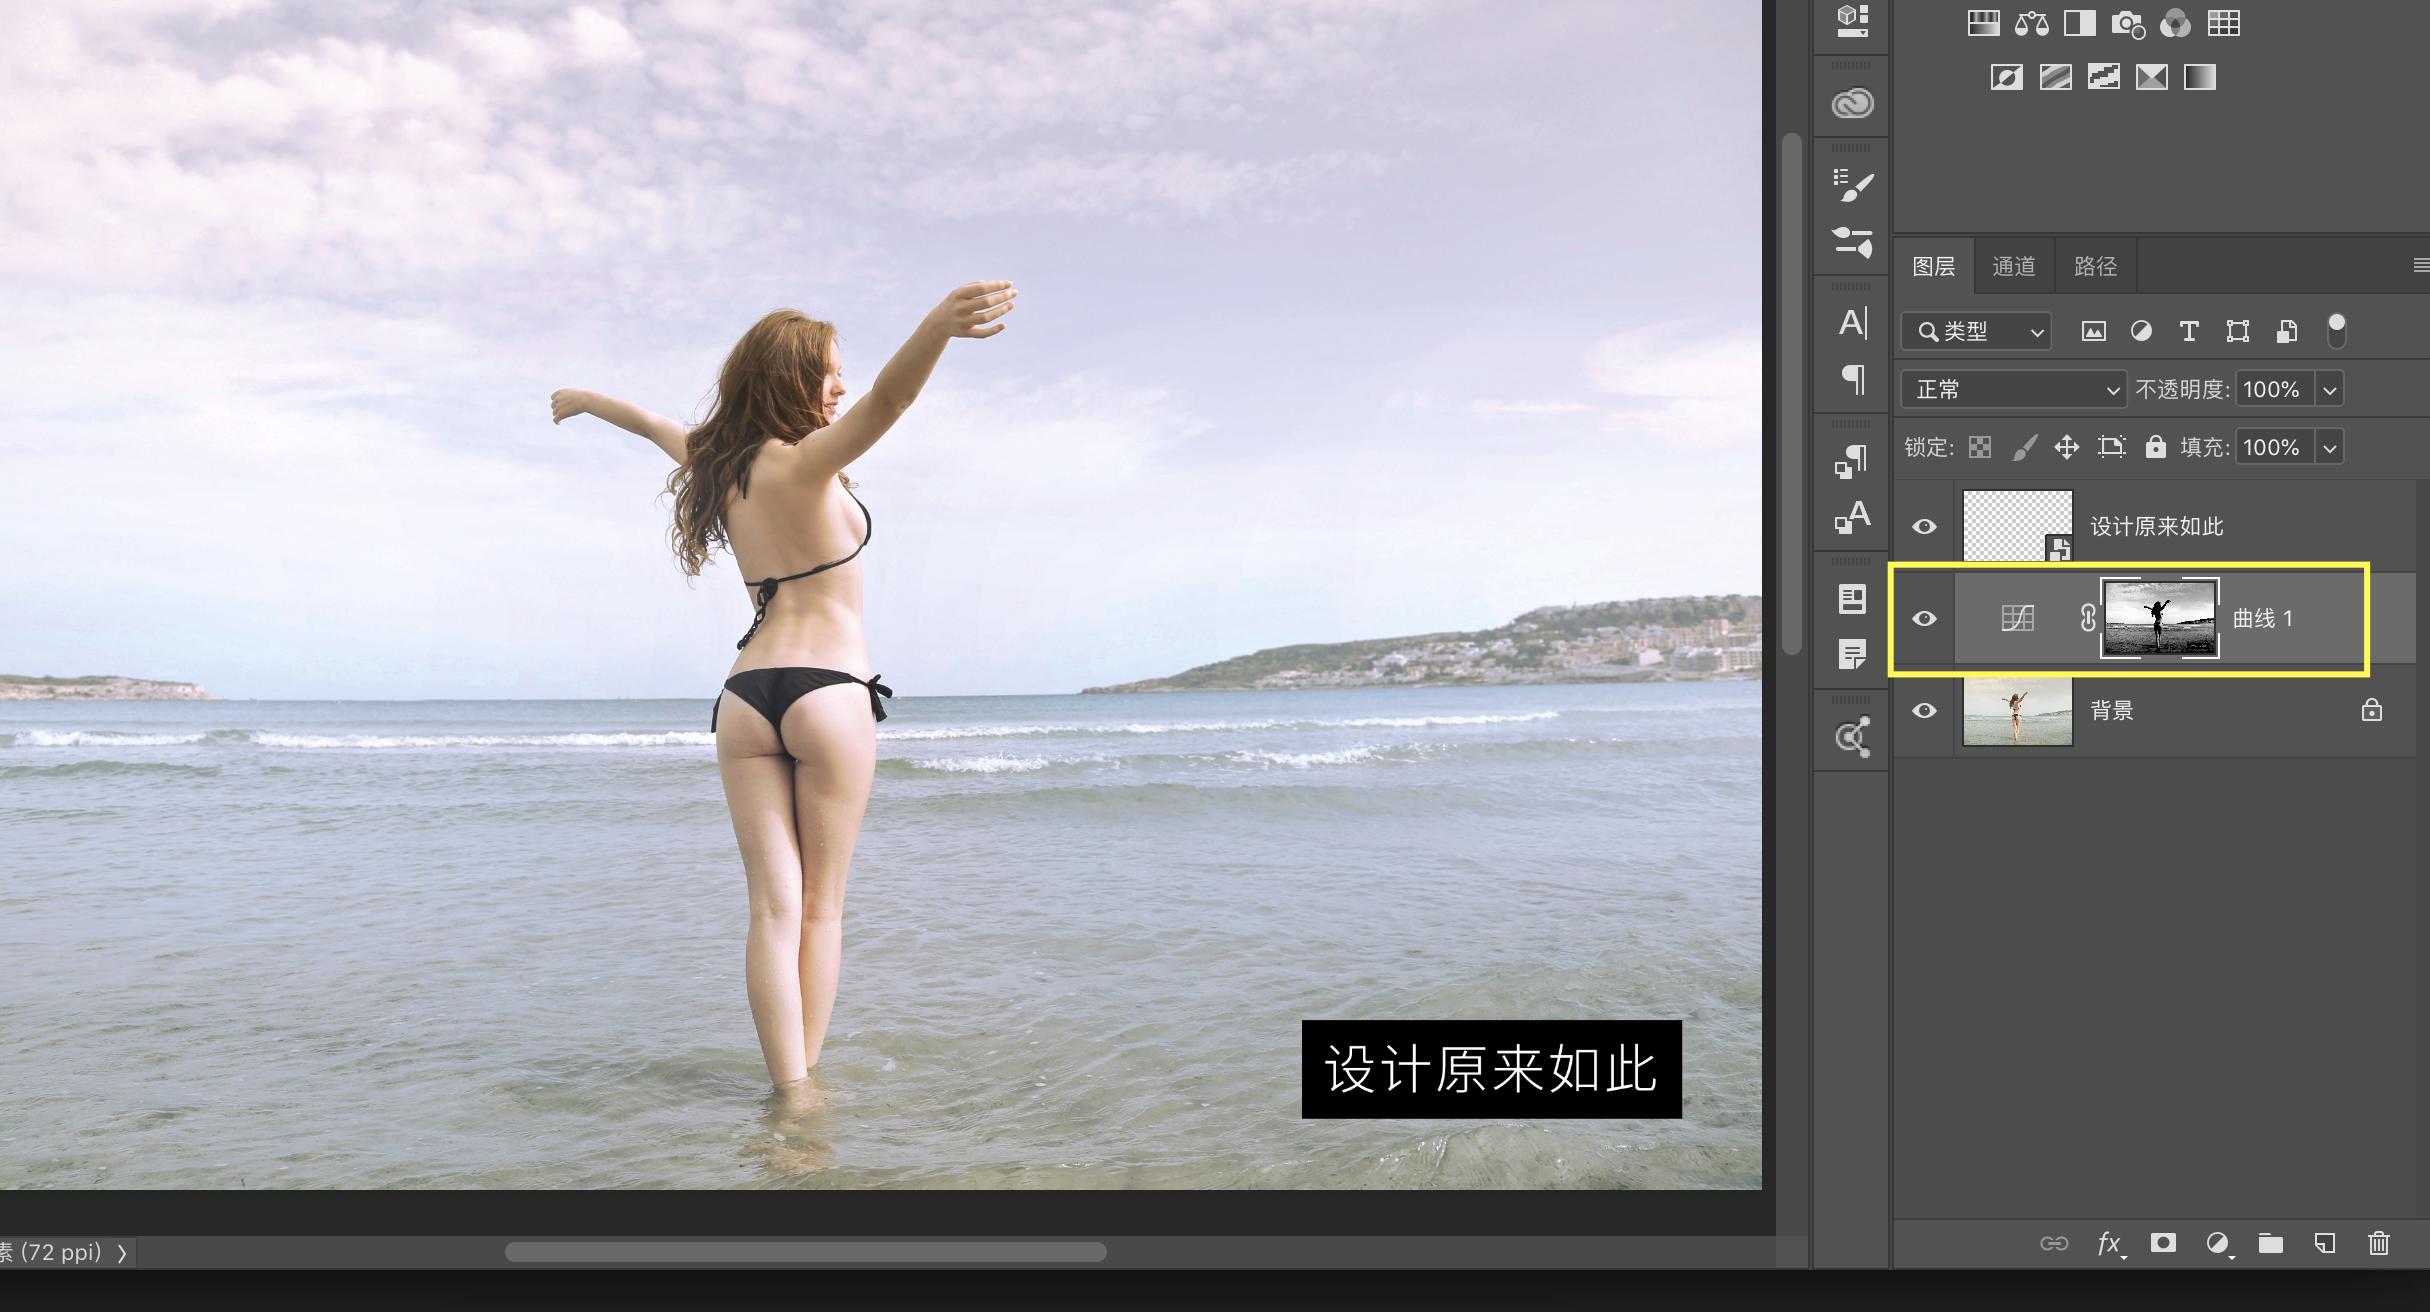The width and height of the screenshot is (2430, 1312).
Task: Toggle visibility of 设计原来如此 layer
Action: pos(1924,527)
